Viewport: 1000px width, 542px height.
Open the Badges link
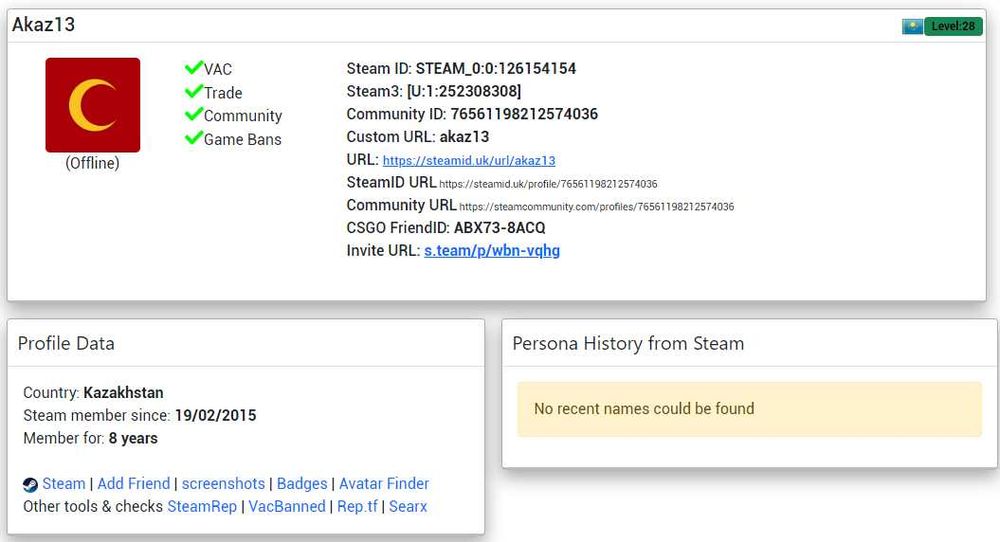click(302, 483)
